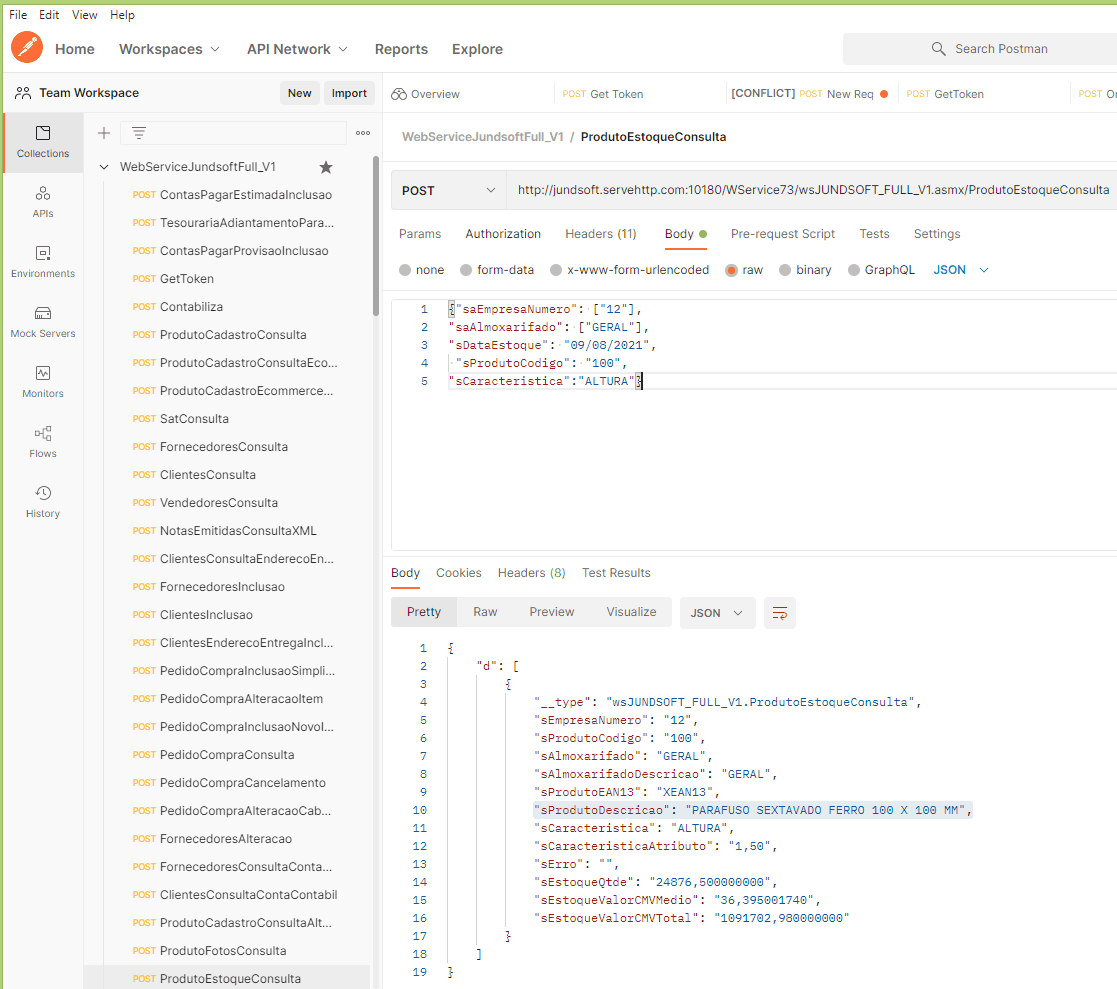Open the File menu
Viewport: 1117px width, 989px height.
[x=18, y=15]
